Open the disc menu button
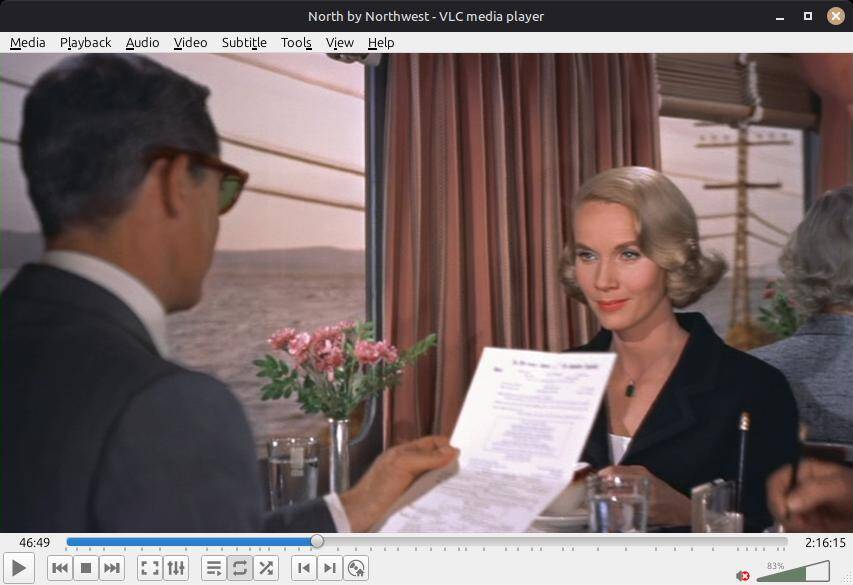Image resolution: width=853 pixels, height=585 pixels. (356, 568)
